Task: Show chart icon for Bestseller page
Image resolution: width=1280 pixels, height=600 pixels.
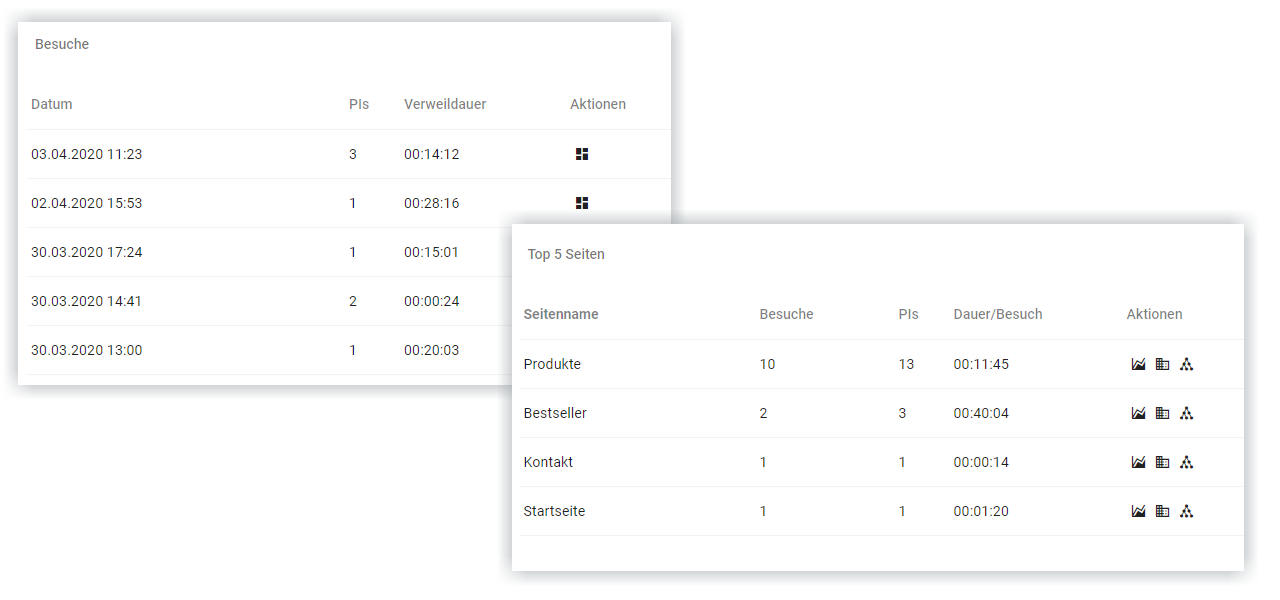Action: 1138,413
